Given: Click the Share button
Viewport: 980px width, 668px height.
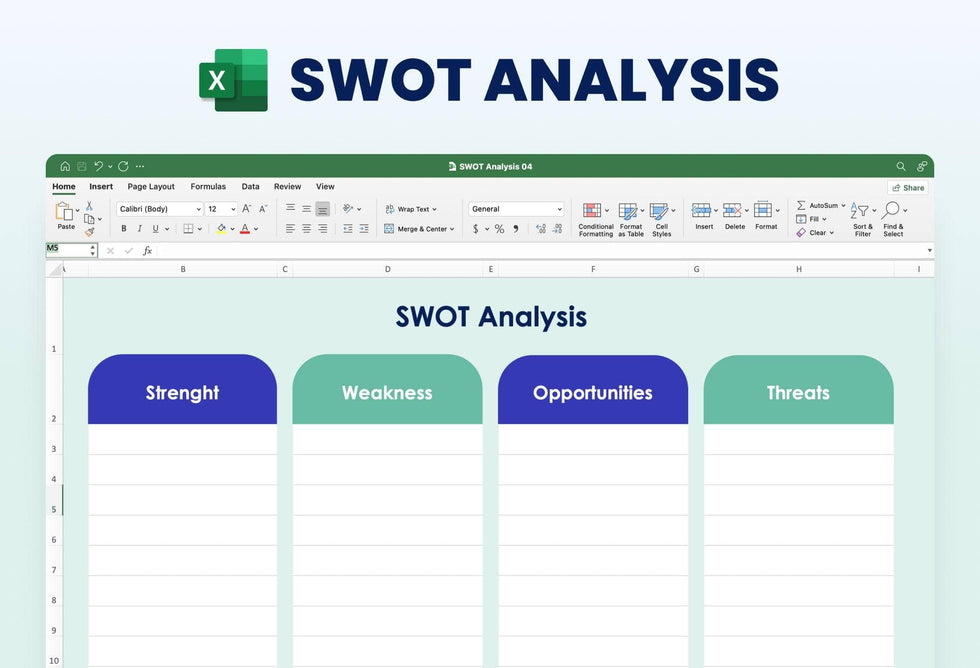Looking at the screenshot, I should [908, 188].
